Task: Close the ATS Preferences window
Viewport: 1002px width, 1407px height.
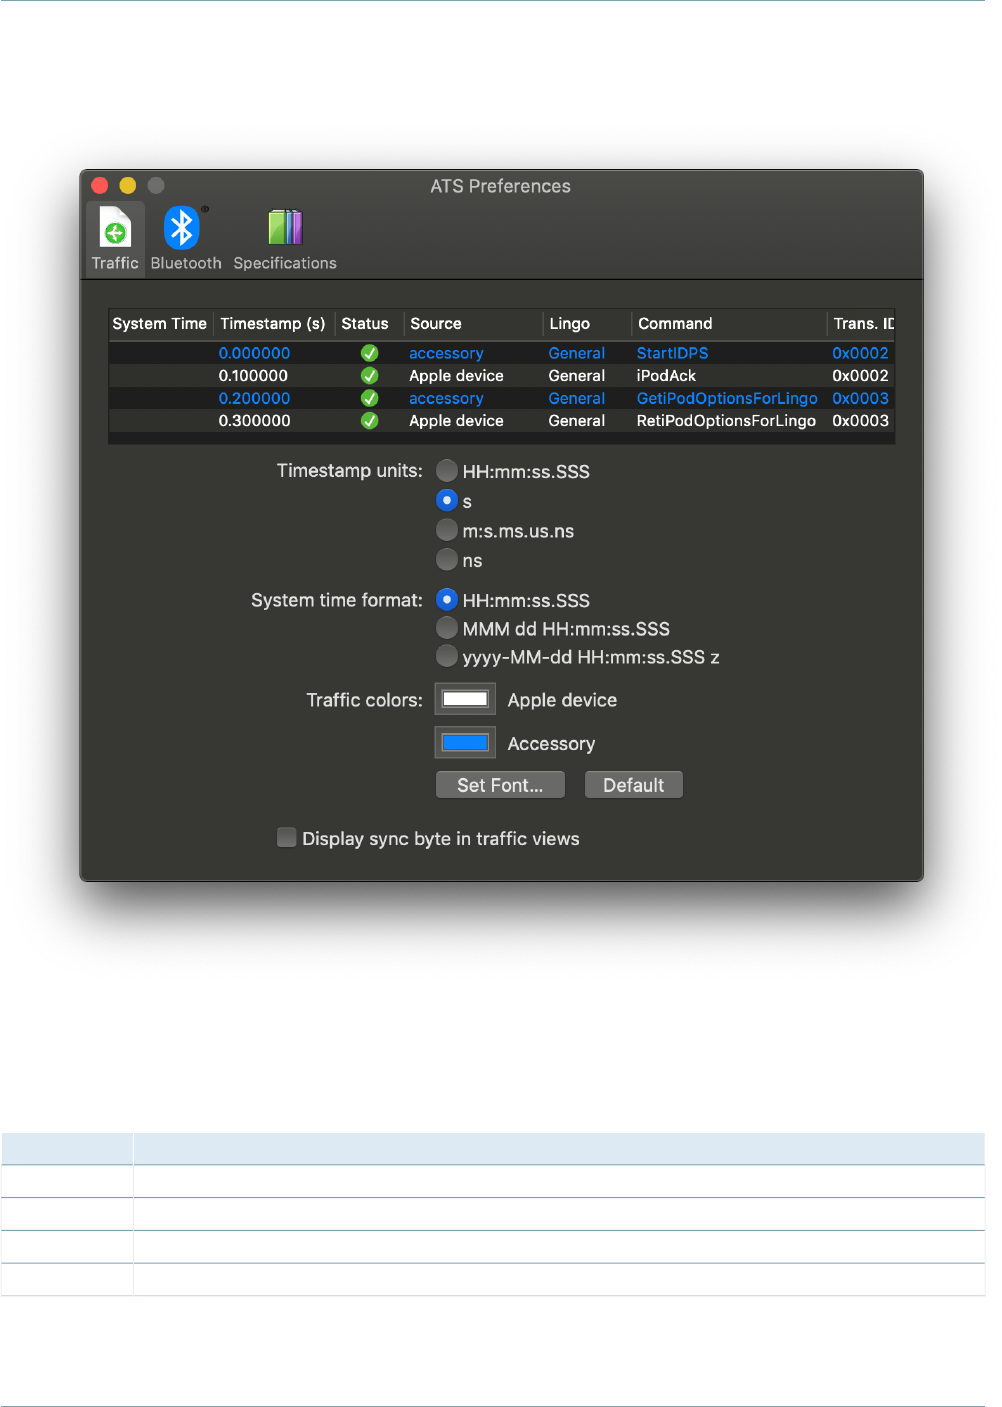Action: click(x=100, y=185)
